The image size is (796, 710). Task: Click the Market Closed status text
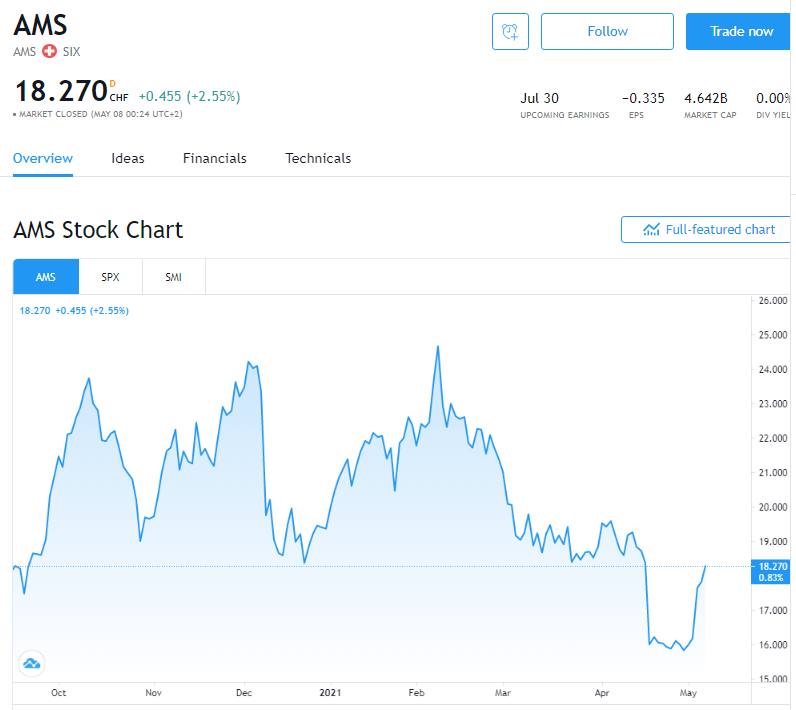(x=100, y=114)
